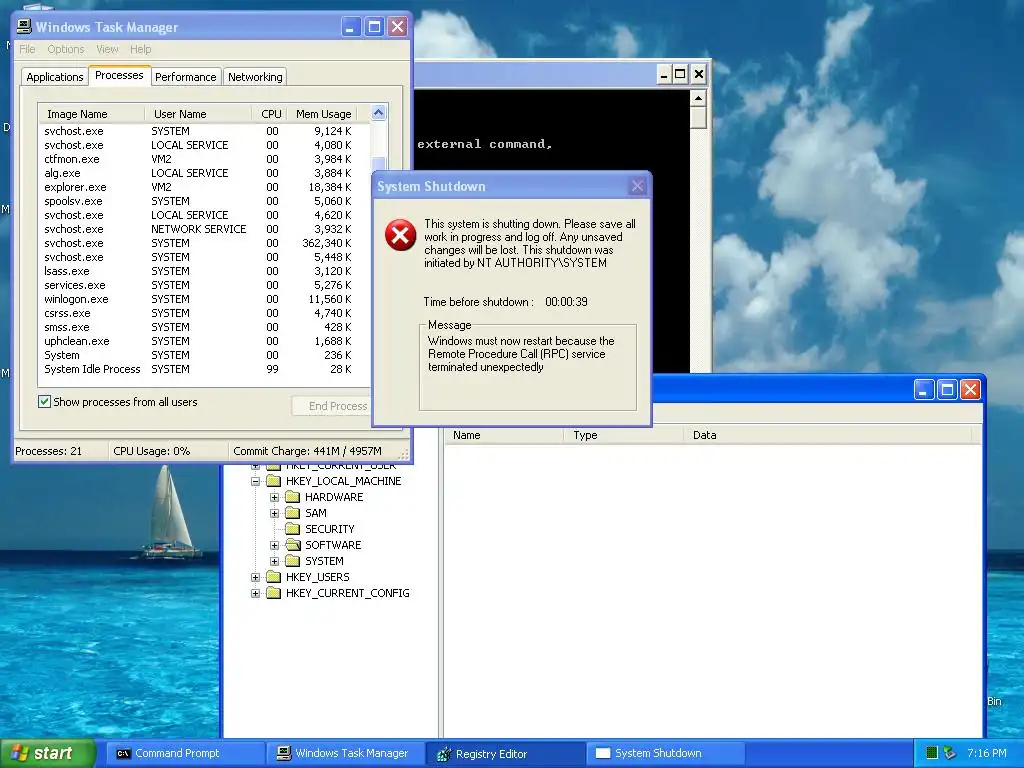Switch to the Performance tab
1024x768 pixels.
(185, 76)
